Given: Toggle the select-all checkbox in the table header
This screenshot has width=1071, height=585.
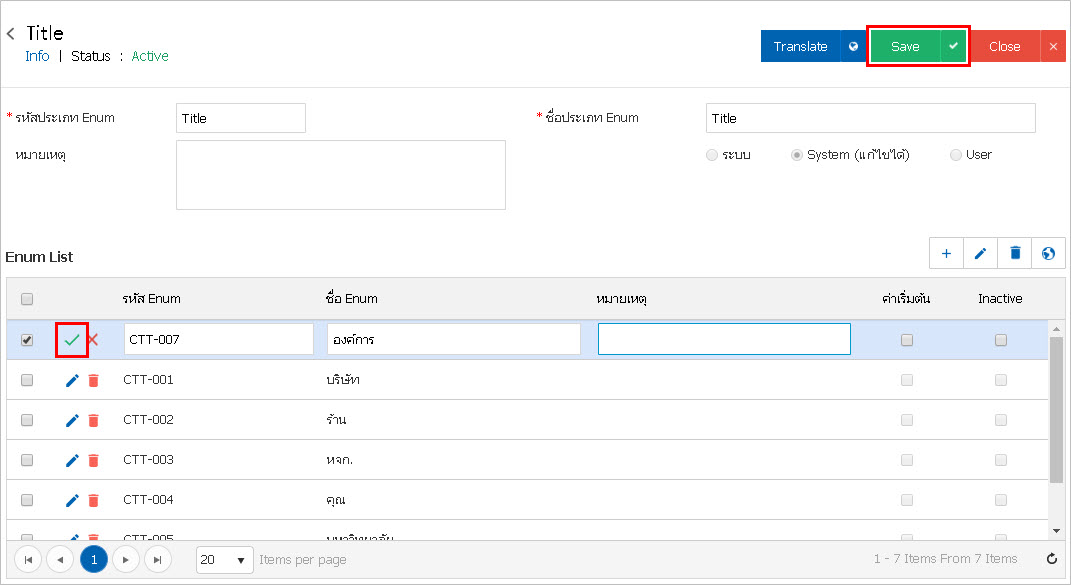Looking at the screenshot, I should coord(27,299).
